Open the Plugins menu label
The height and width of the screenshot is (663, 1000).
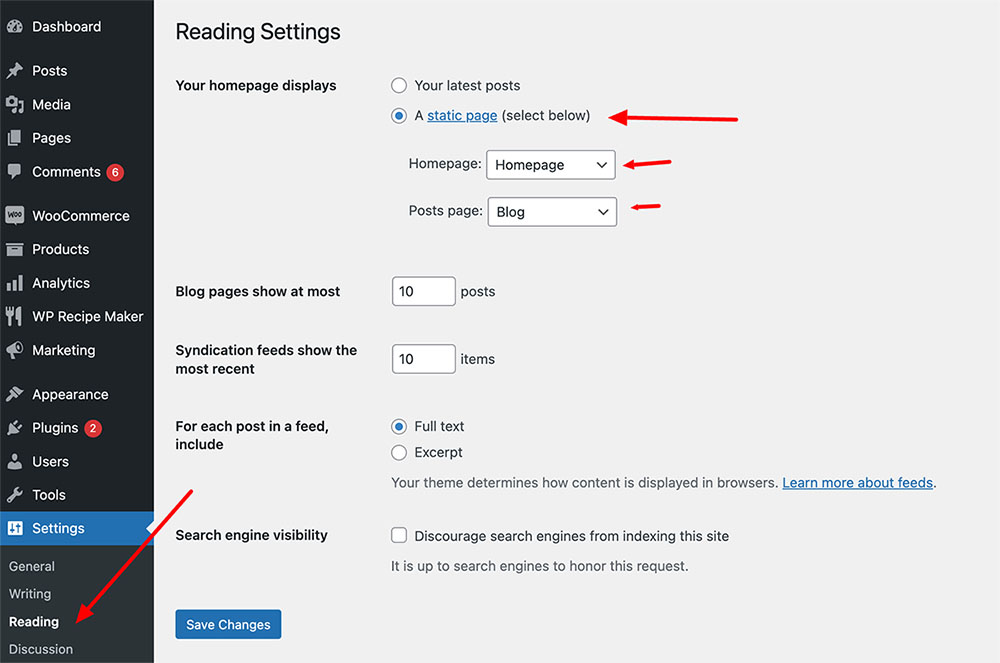click(x=55, y=428)
